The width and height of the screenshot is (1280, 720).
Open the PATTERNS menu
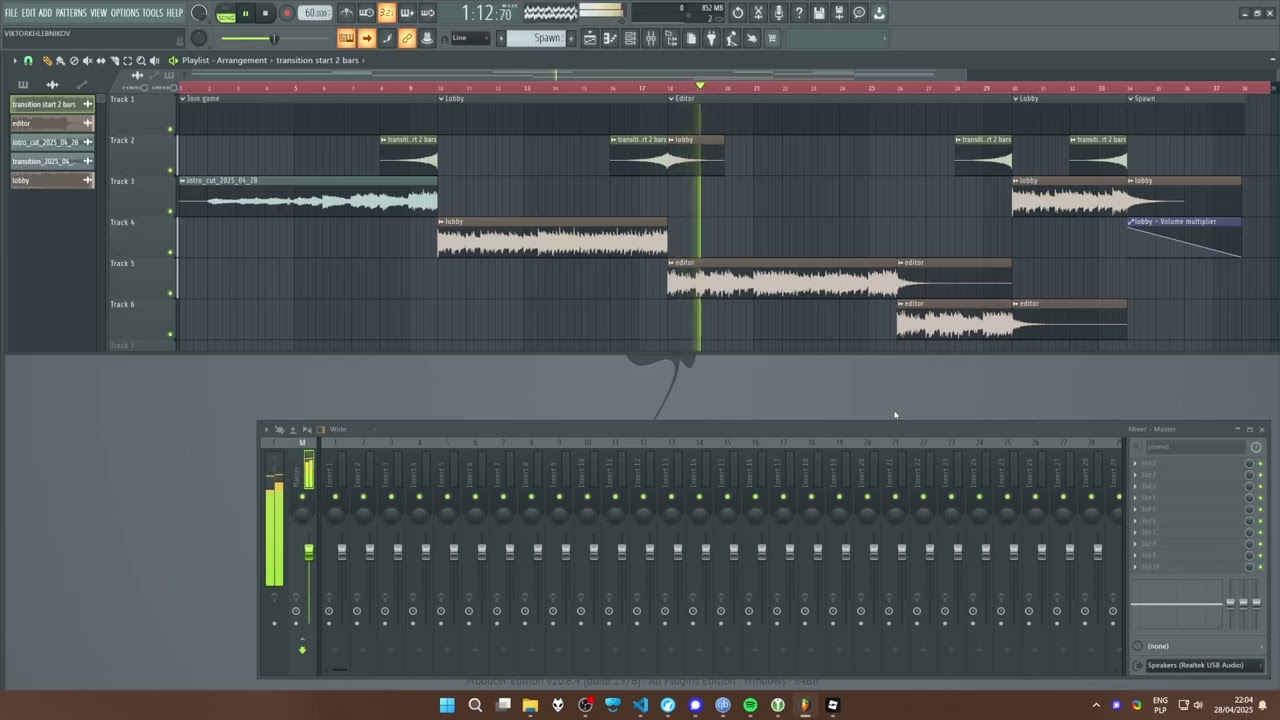click(x=71, y=13)
